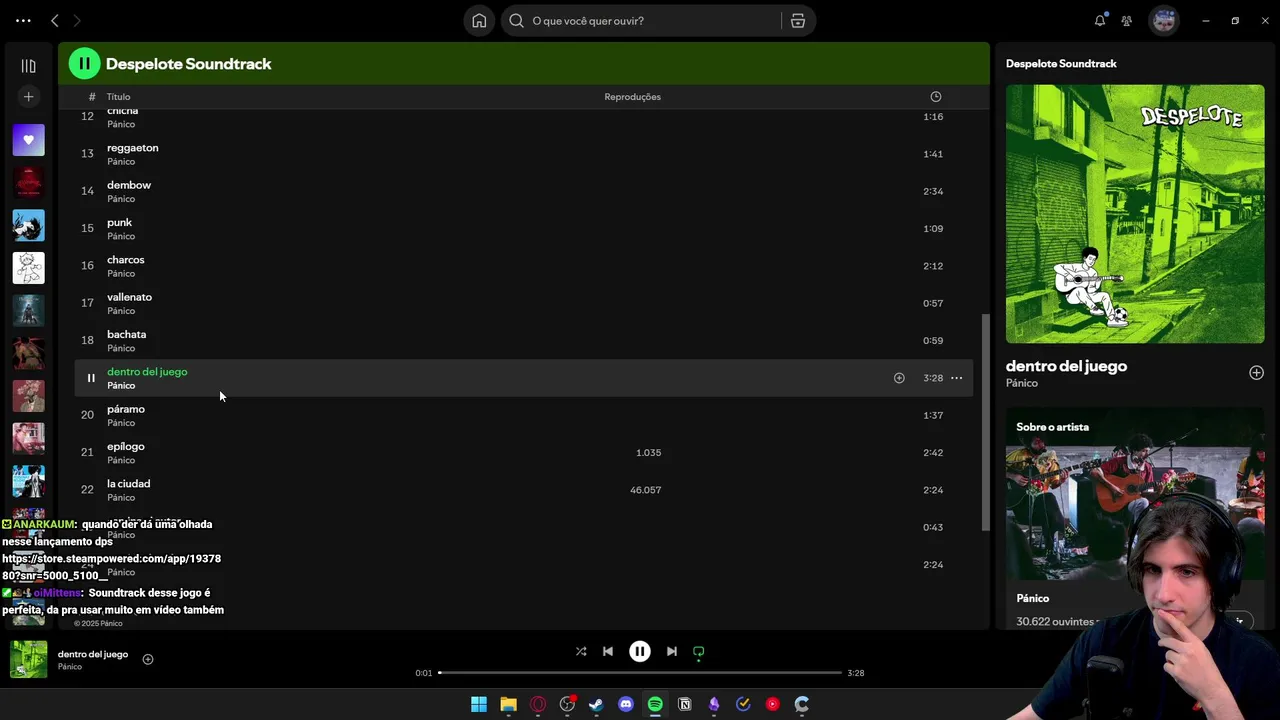The width and height of the screenshot is (1280, 720).
Task: Seek in the playback progress bar
Action: (x=640, y=673)
